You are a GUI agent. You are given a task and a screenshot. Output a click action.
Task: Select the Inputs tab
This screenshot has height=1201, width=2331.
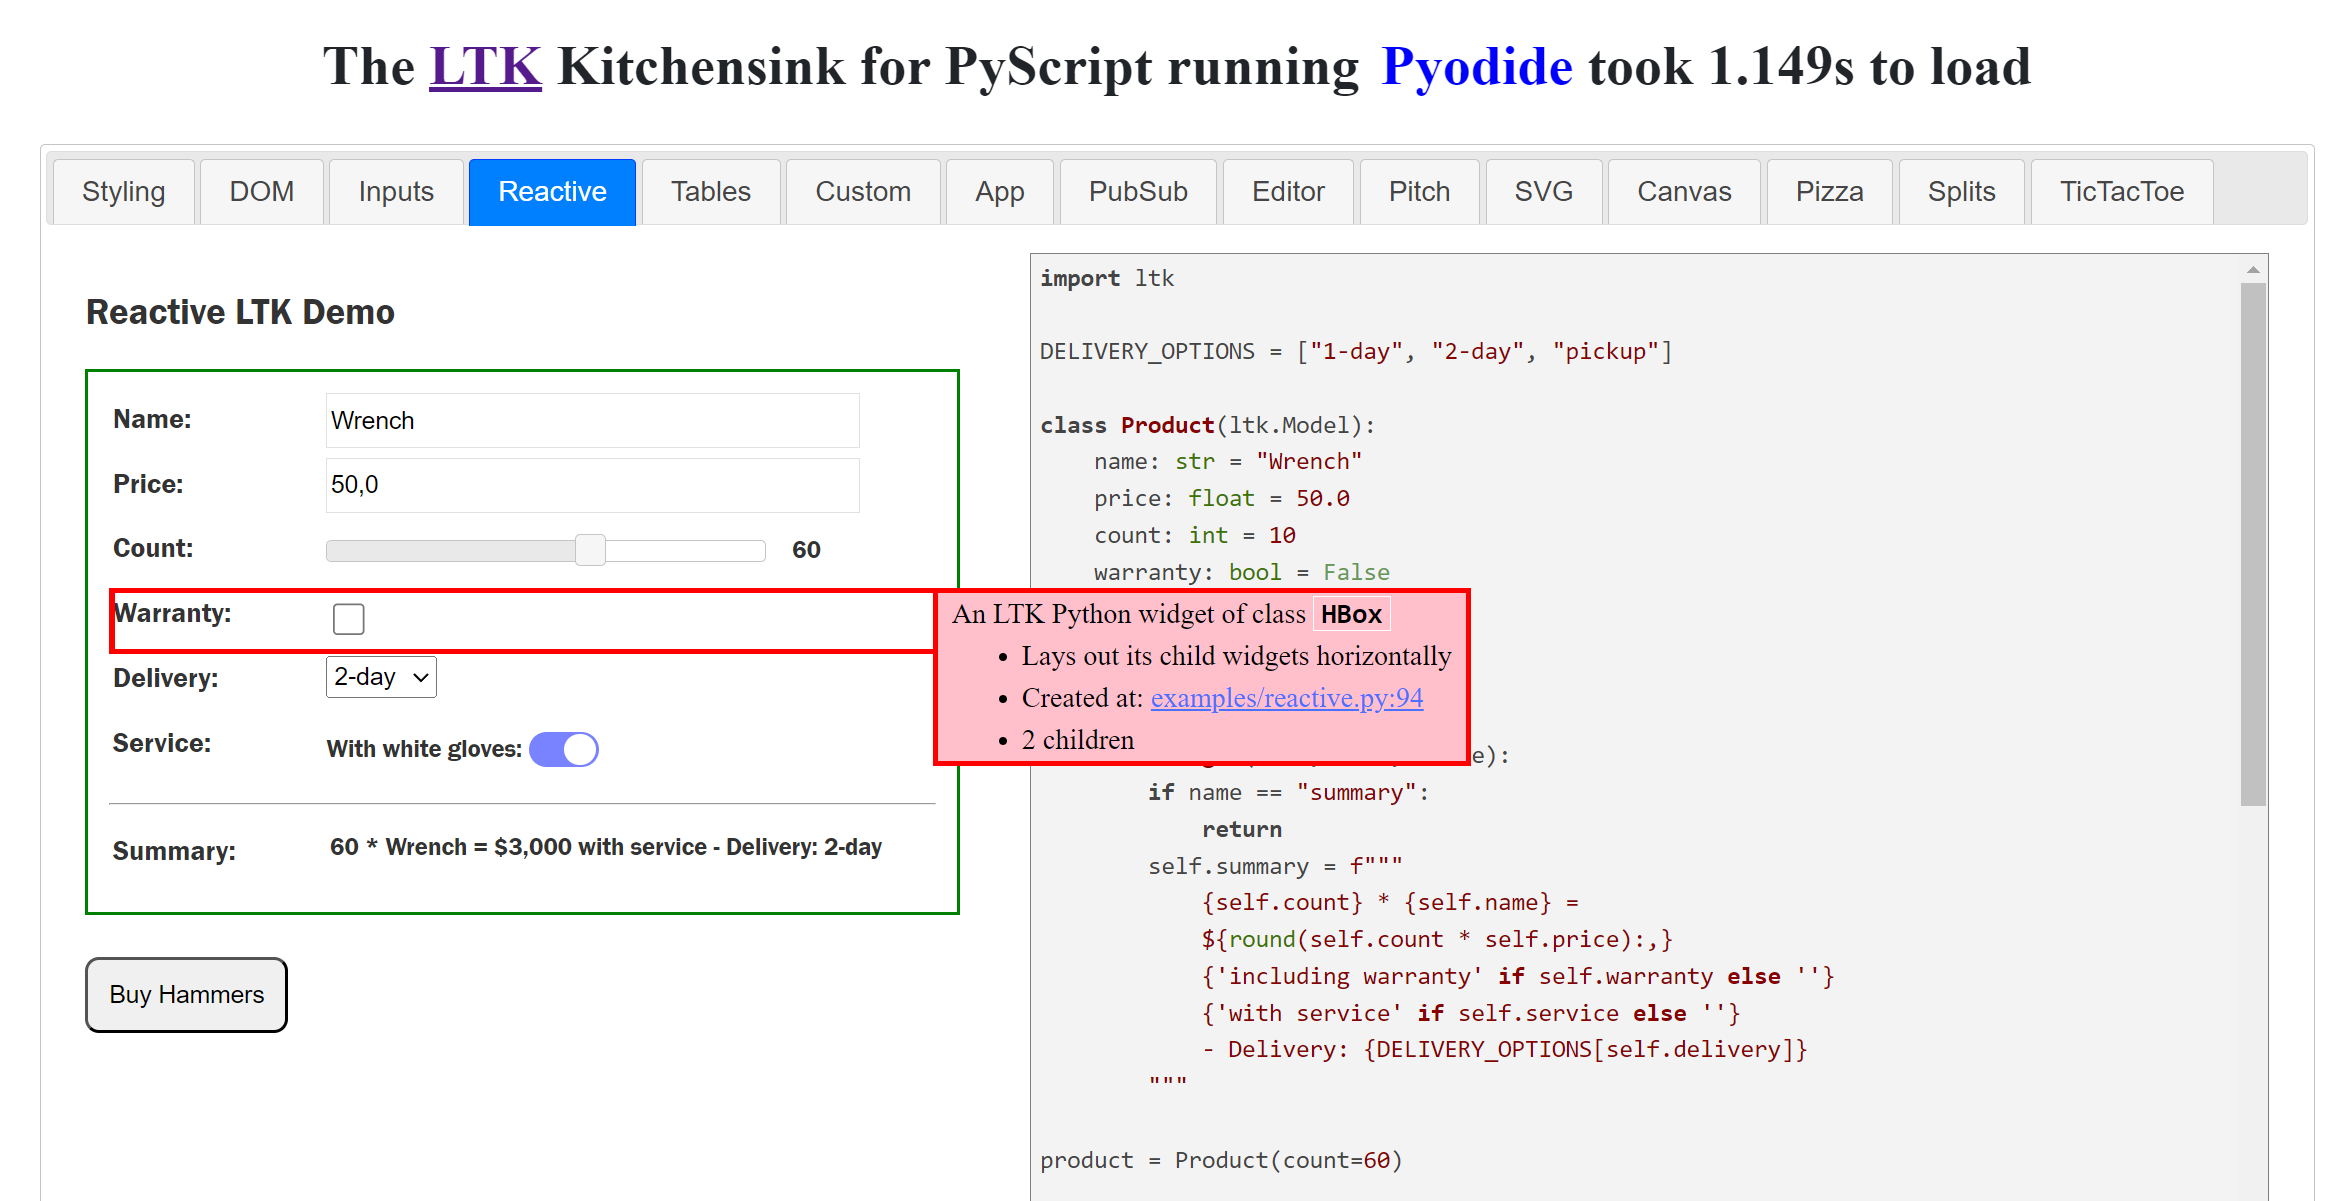396,192
